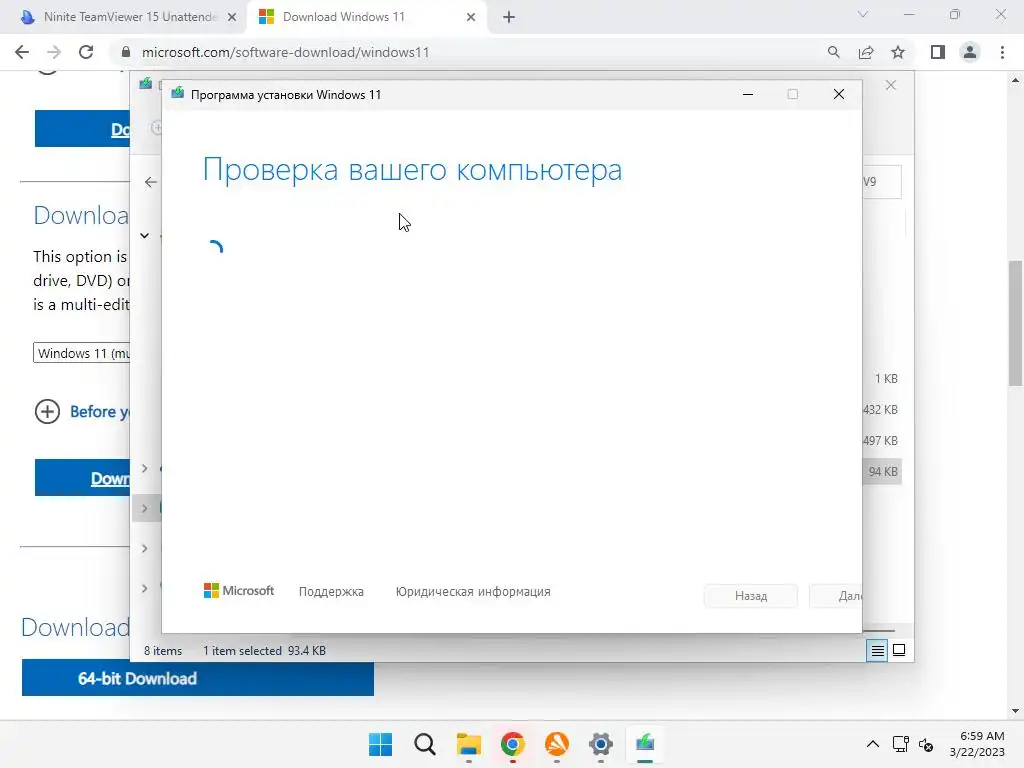1024x768 pixels.
Task: Open Windows 11 setup taskbar icon
Action: 645,744
